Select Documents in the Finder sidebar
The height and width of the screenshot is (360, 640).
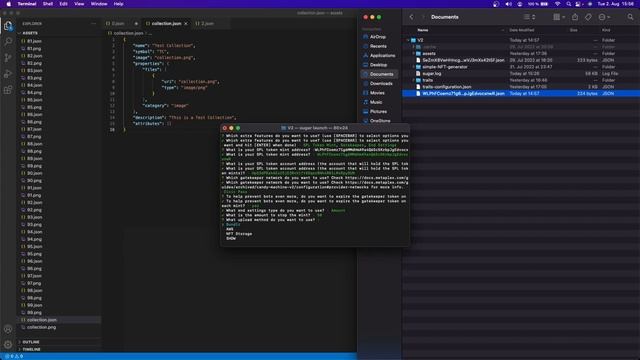tap(379, 74)
